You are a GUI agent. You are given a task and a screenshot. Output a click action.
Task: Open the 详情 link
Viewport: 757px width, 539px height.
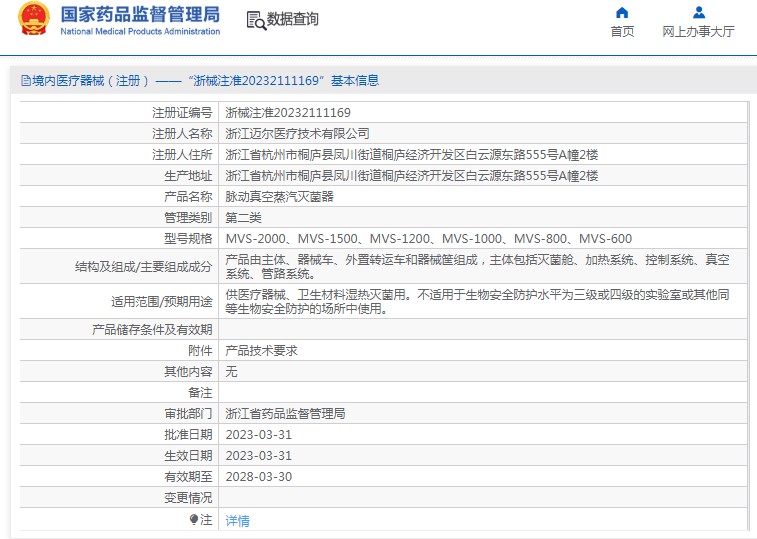point(238,521)
